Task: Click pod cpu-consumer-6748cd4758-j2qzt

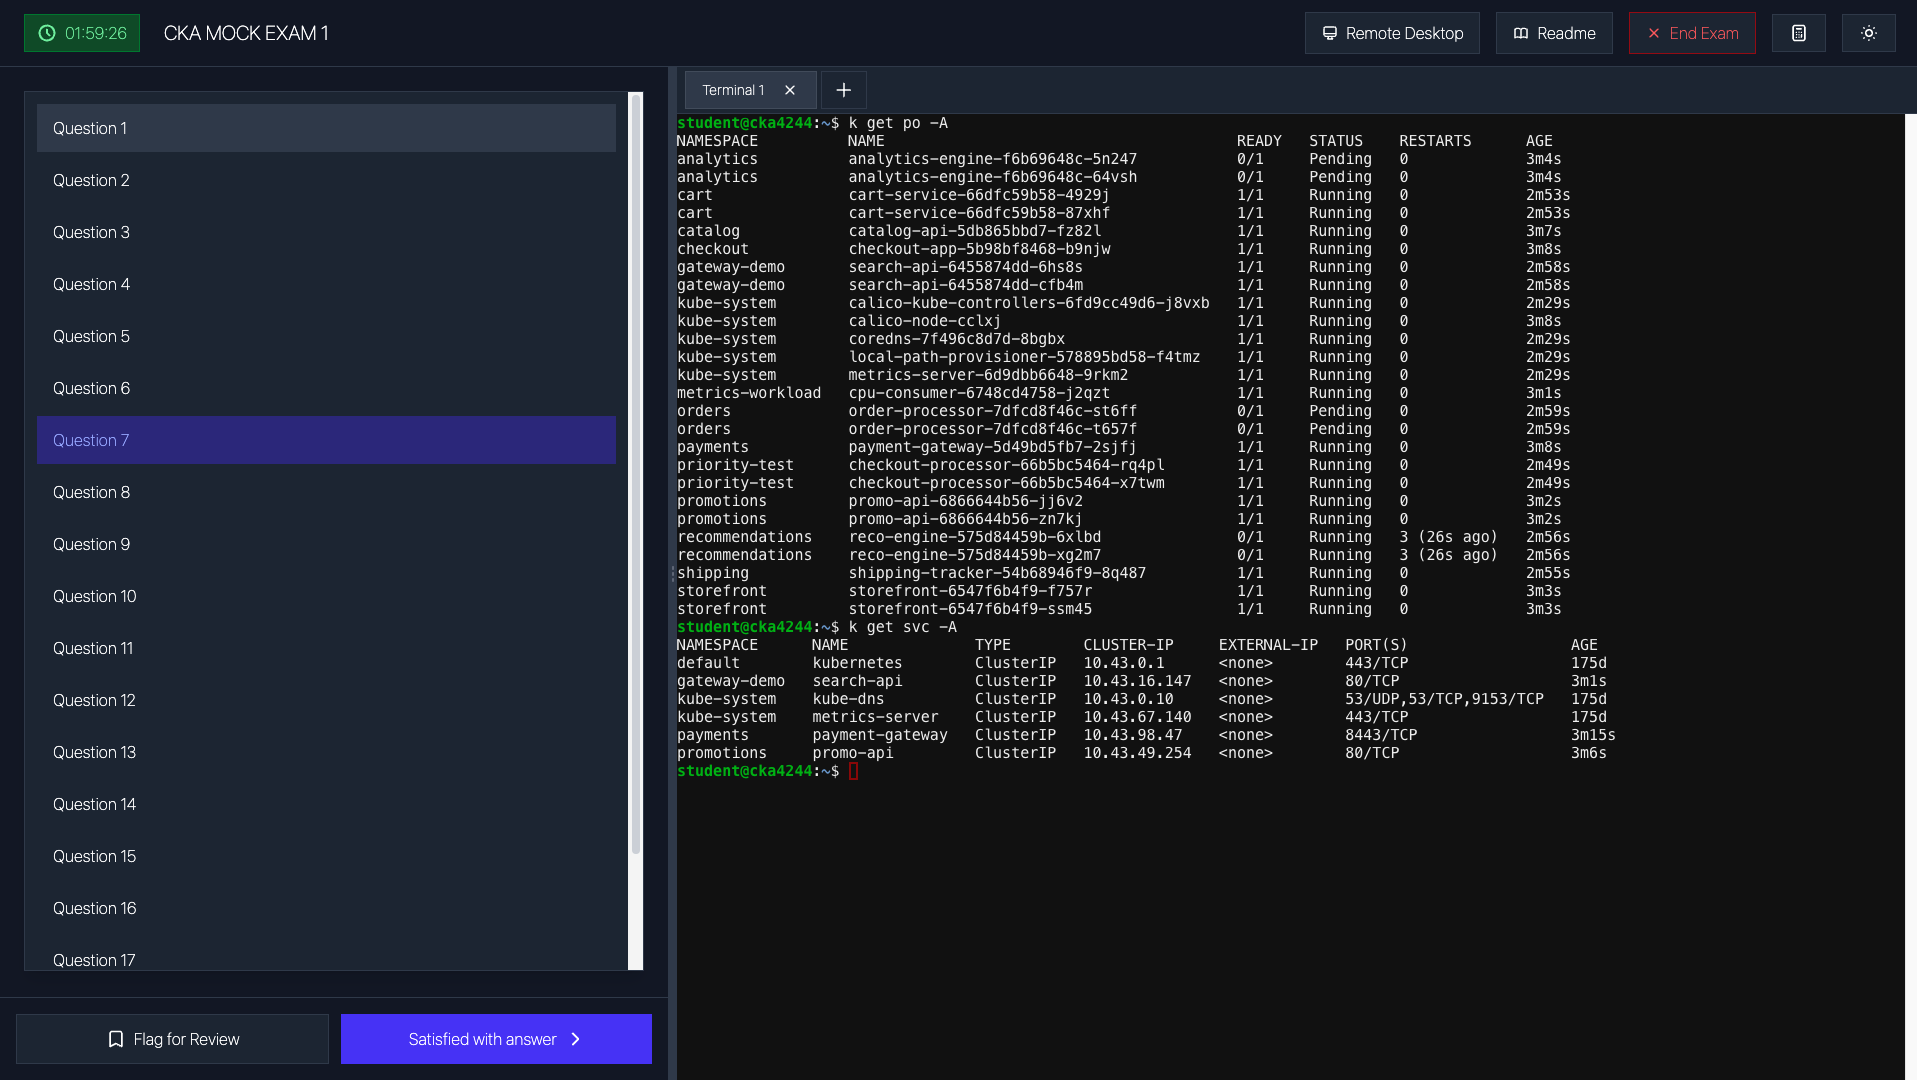Action: (978, 393)
